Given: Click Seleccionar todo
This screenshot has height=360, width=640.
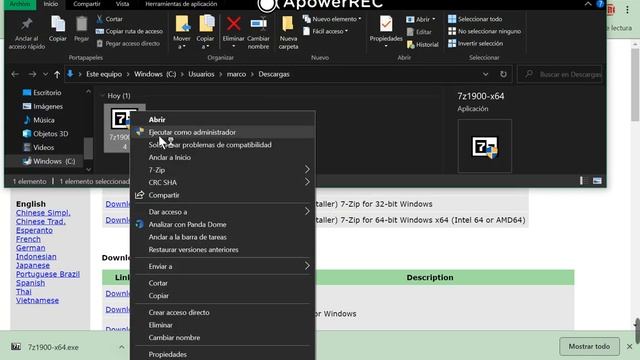Looking at the screenshot, I should pyautogui.click(x=475, y=19).
